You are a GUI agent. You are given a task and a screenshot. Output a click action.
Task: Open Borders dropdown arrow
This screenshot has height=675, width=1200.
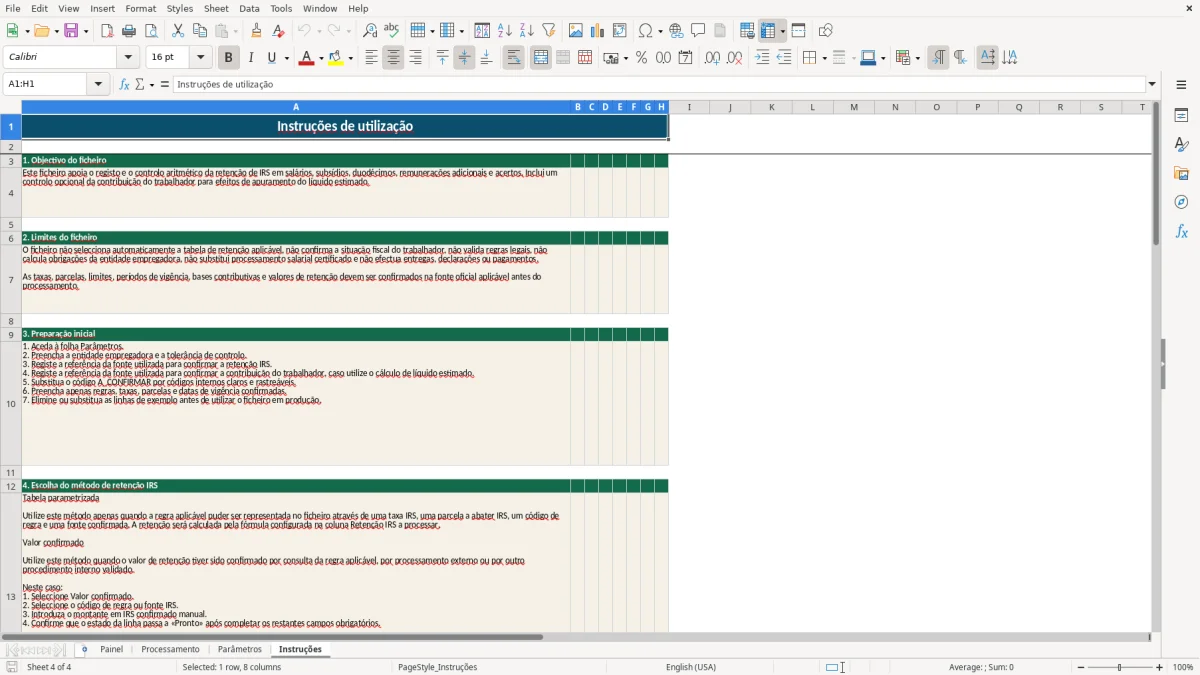[824, 58]
